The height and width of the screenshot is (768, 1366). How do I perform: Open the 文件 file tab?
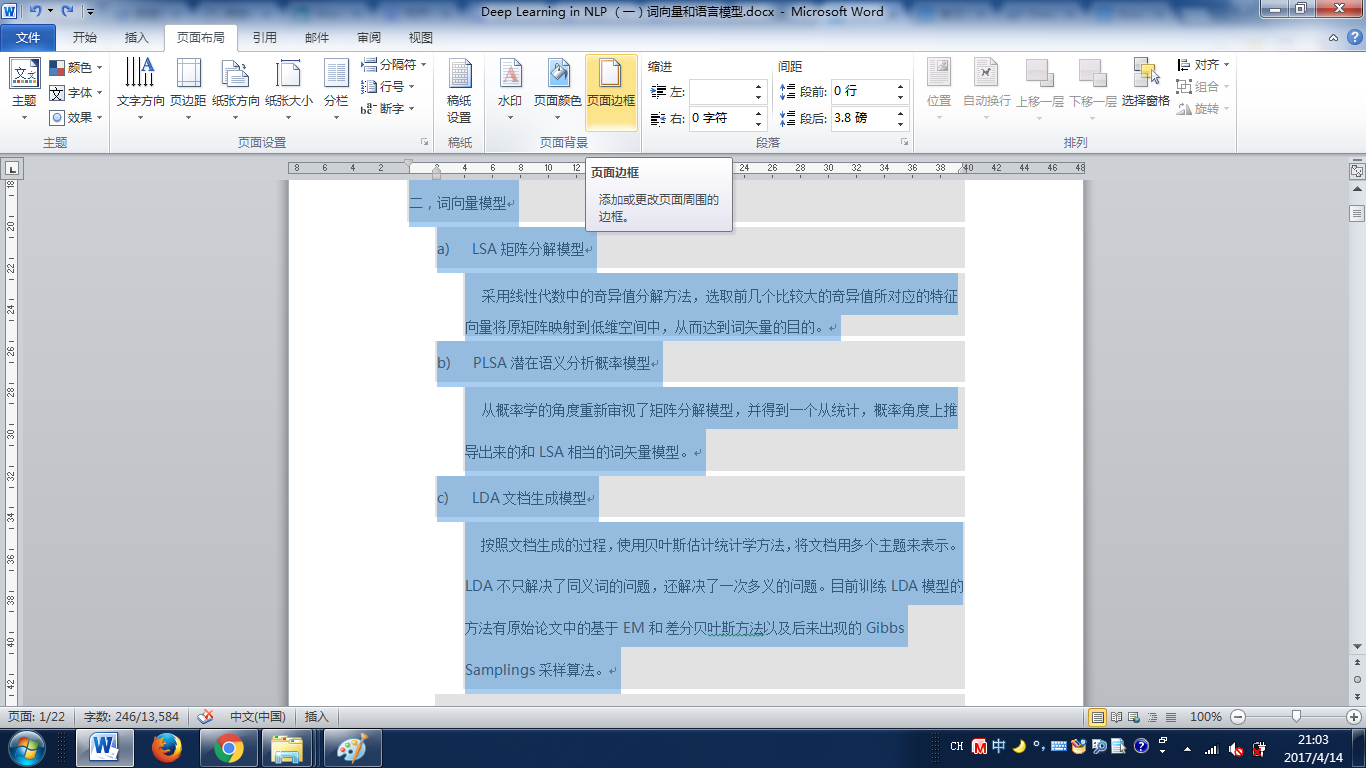[x=28, y=38]
